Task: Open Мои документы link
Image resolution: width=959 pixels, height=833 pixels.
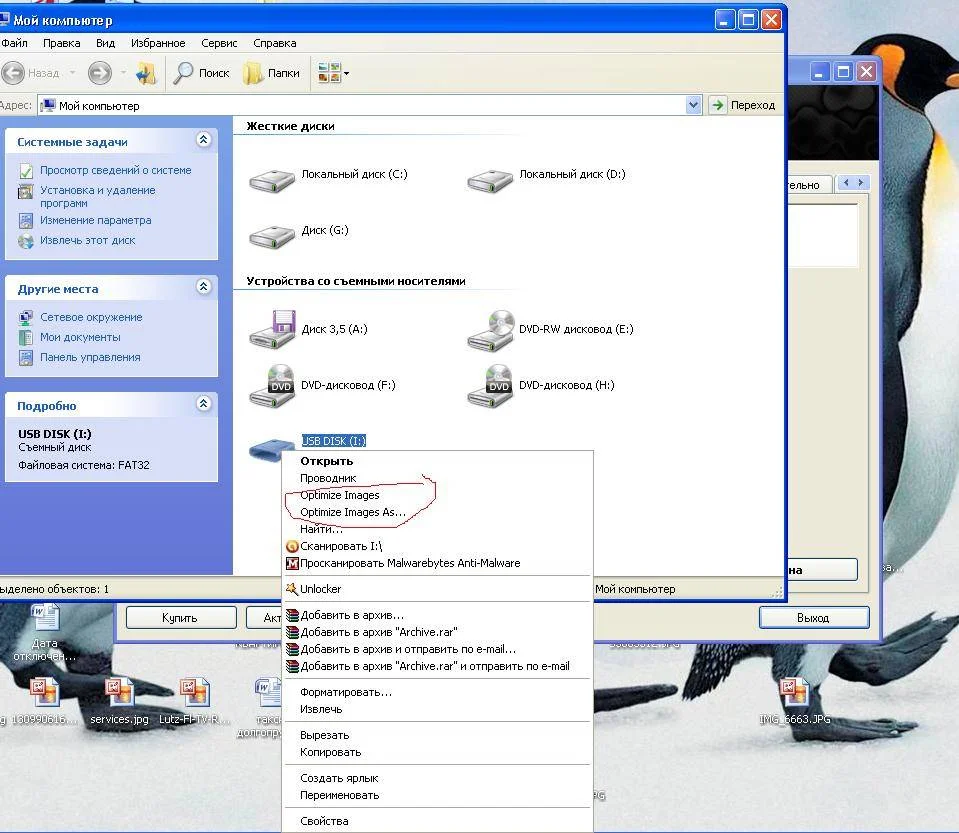Action: (80, 337)
